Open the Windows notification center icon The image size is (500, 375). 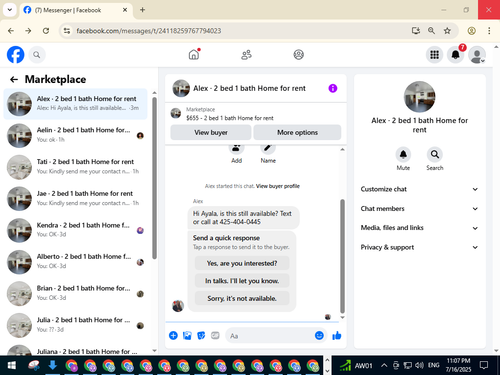pyautogui.click(x=484, y=365)
